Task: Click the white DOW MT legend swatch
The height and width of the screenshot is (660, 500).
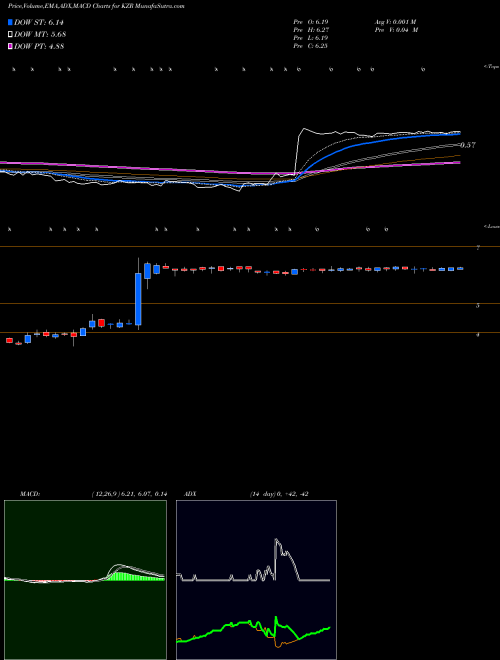Action: [10, 34]
